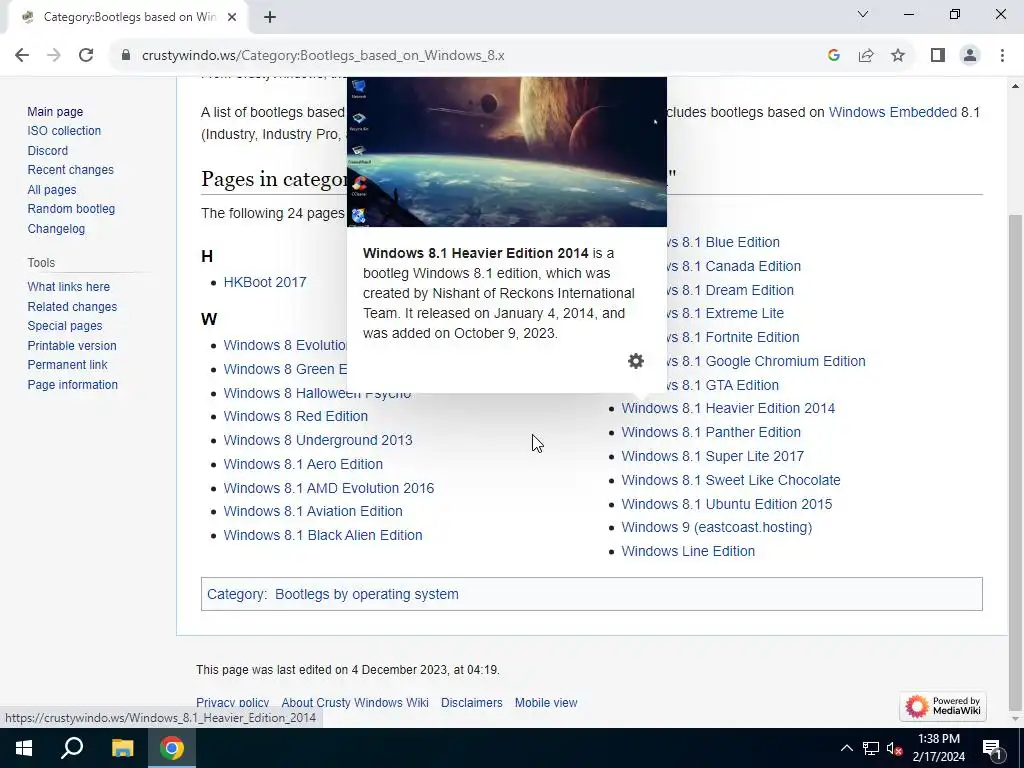Open Changelog link
This screenshot has height=768, width=1024.
pos(56,229)
